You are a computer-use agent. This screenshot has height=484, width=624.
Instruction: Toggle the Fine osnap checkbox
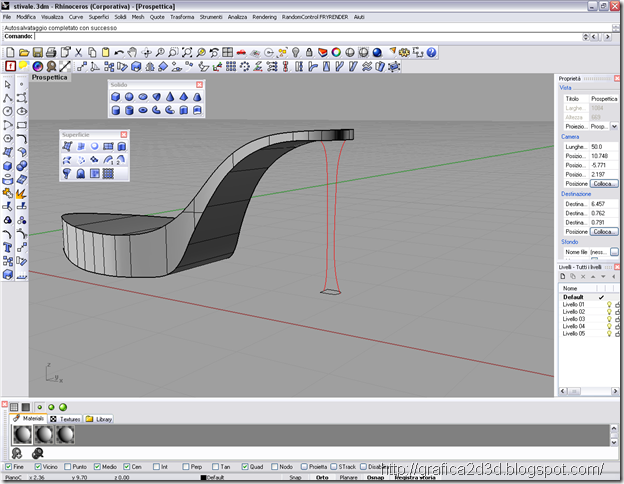pyautogui.click(x=8, y=466)
